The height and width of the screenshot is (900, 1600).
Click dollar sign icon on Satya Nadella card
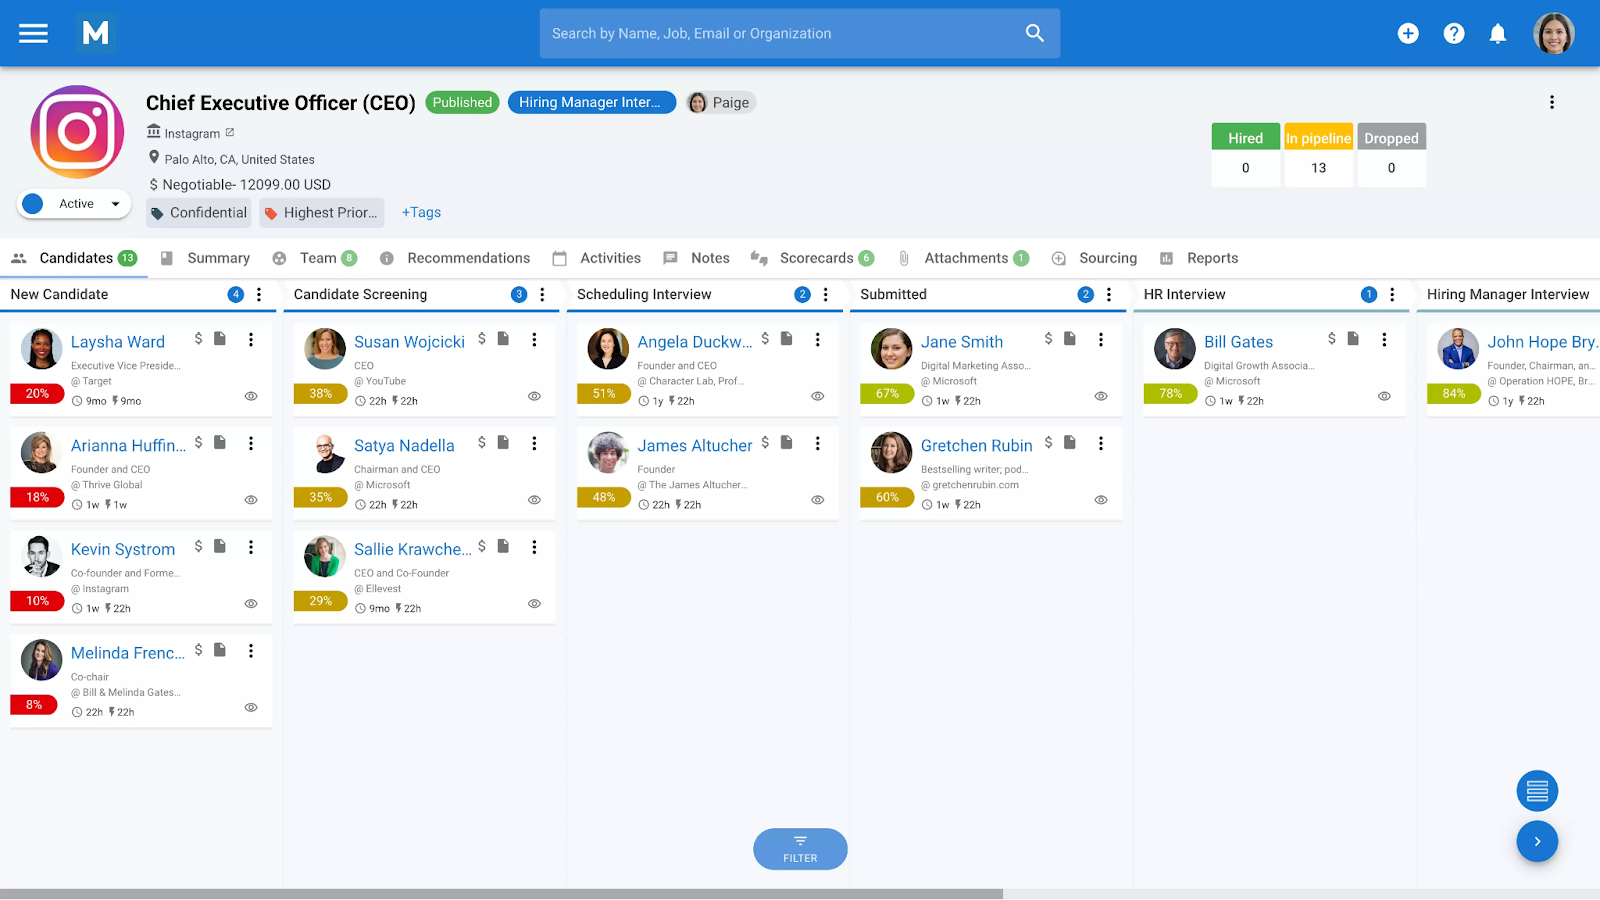click(482, 442)
